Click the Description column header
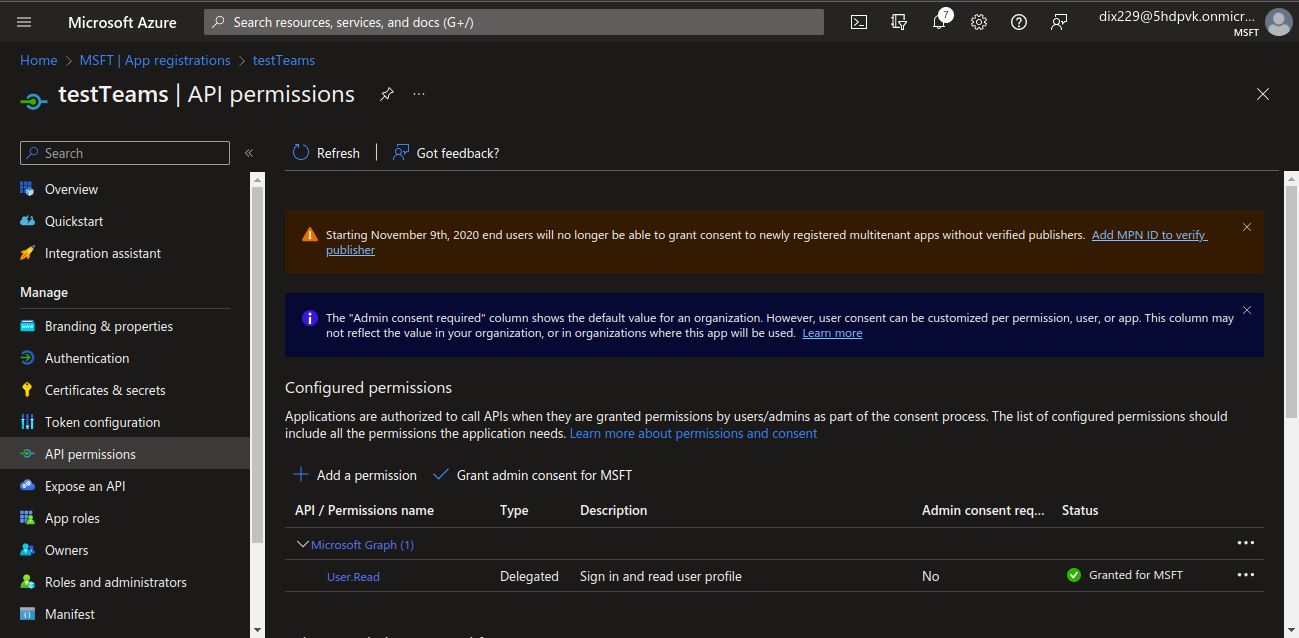This screenshot has height=638, width=1299. [x=613, y=510]
